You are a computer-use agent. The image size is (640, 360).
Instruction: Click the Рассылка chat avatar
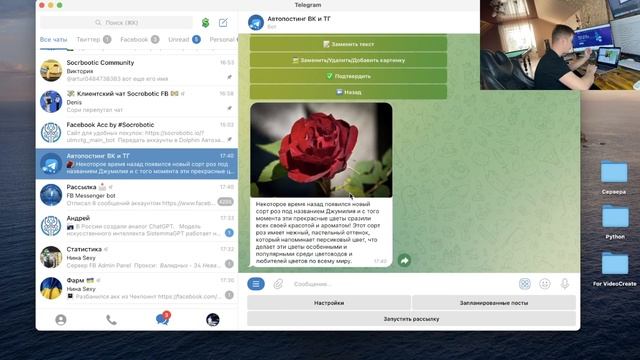click(x=51, y=195)
